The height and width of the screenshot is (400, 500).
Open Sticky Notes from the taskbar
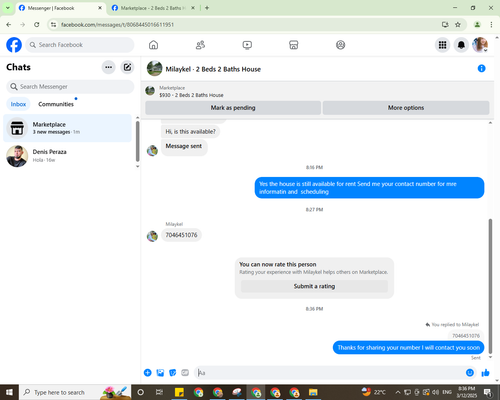[179, 392]
